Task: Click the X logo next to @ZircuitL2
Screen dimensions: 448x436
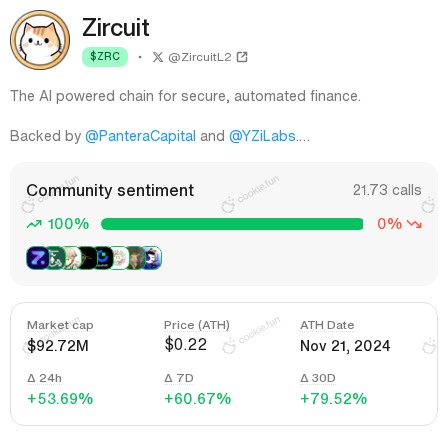Action: [x=158, y=57]
